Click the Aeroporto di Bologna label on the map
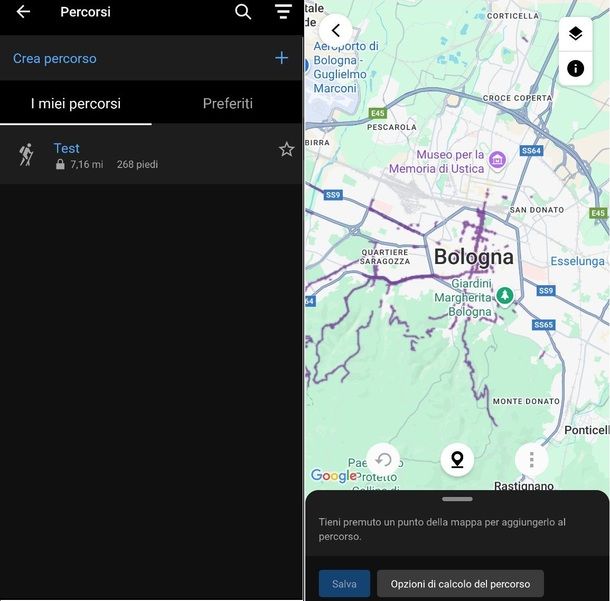 [x=345, y=67]
